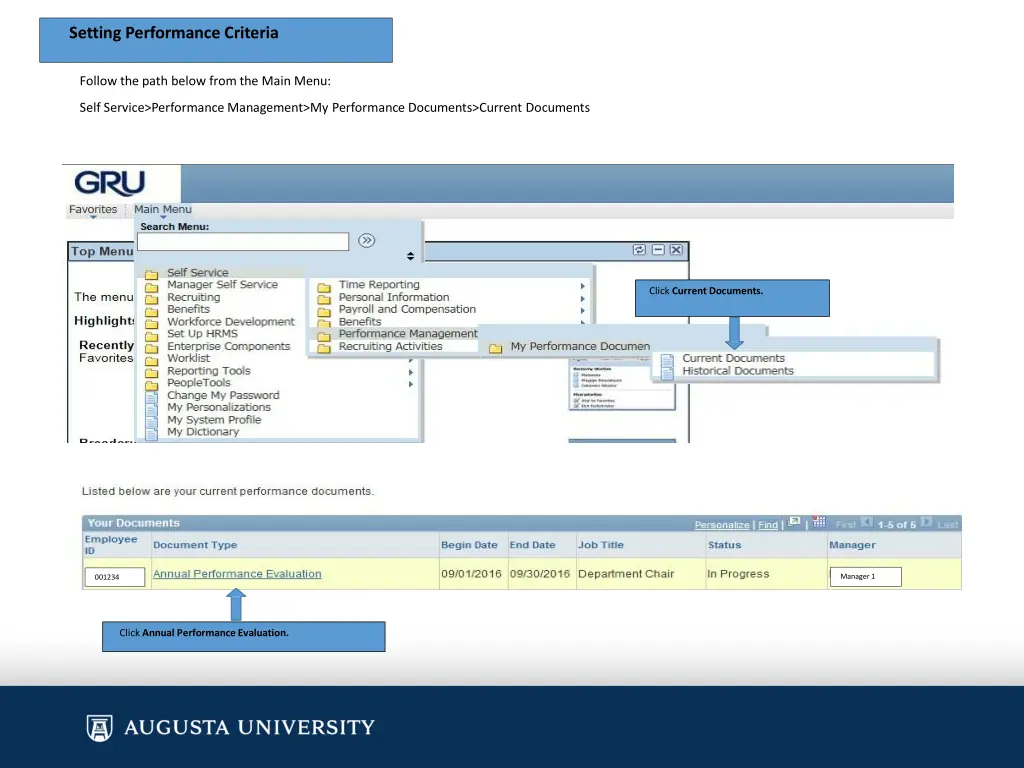This screenshot has width=1024, height=768.
Task: Click the page icon beside My Dictionary
Action: pos(152,434)
